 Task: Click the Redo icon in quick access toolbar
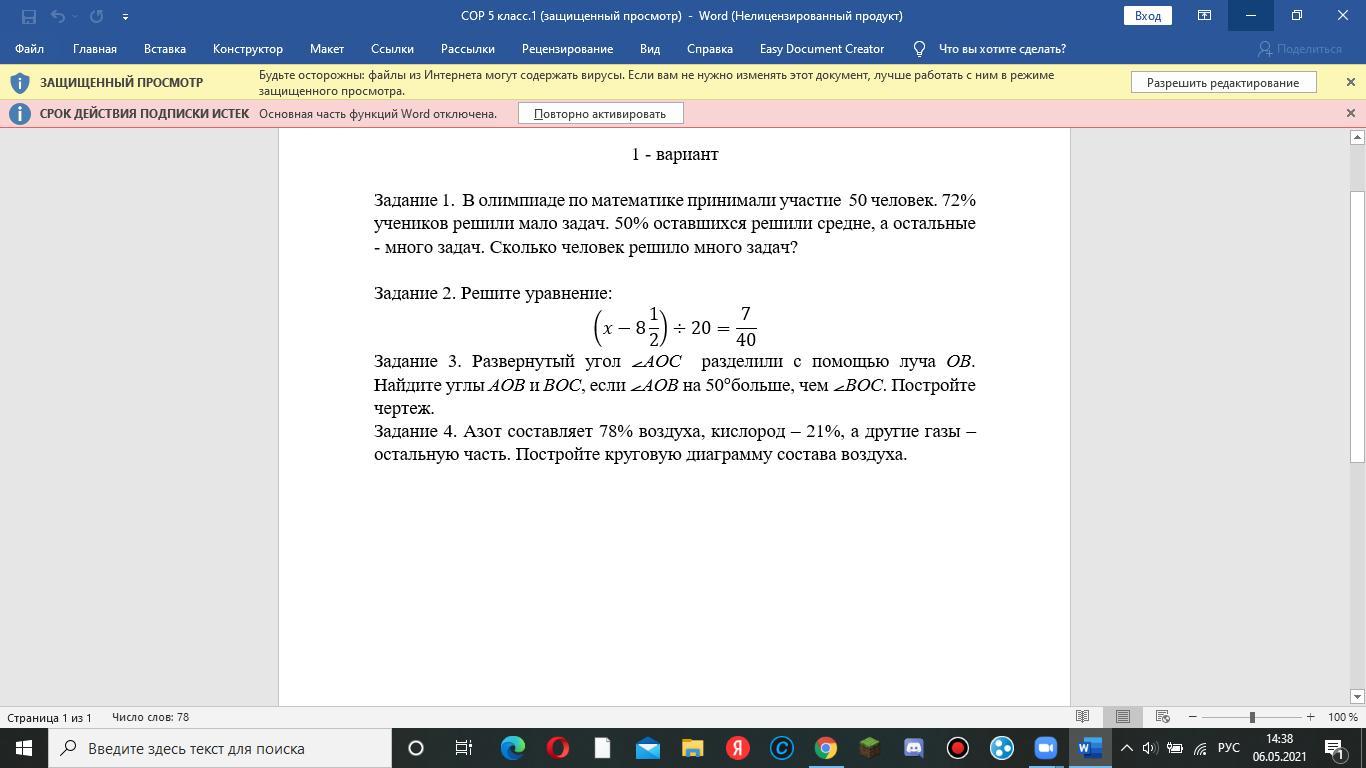96,16
